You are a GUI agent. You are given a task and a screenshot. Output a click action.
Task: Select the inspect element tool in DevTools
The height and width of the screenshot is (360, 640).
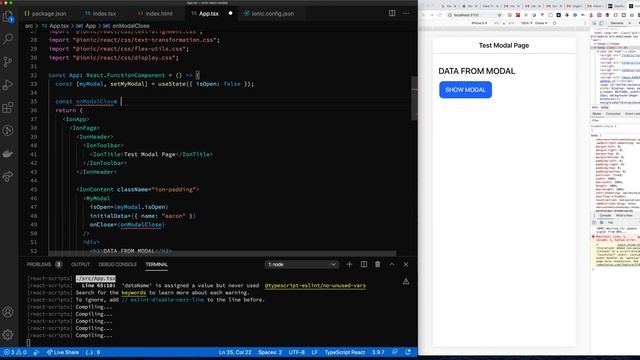[594, 23]
